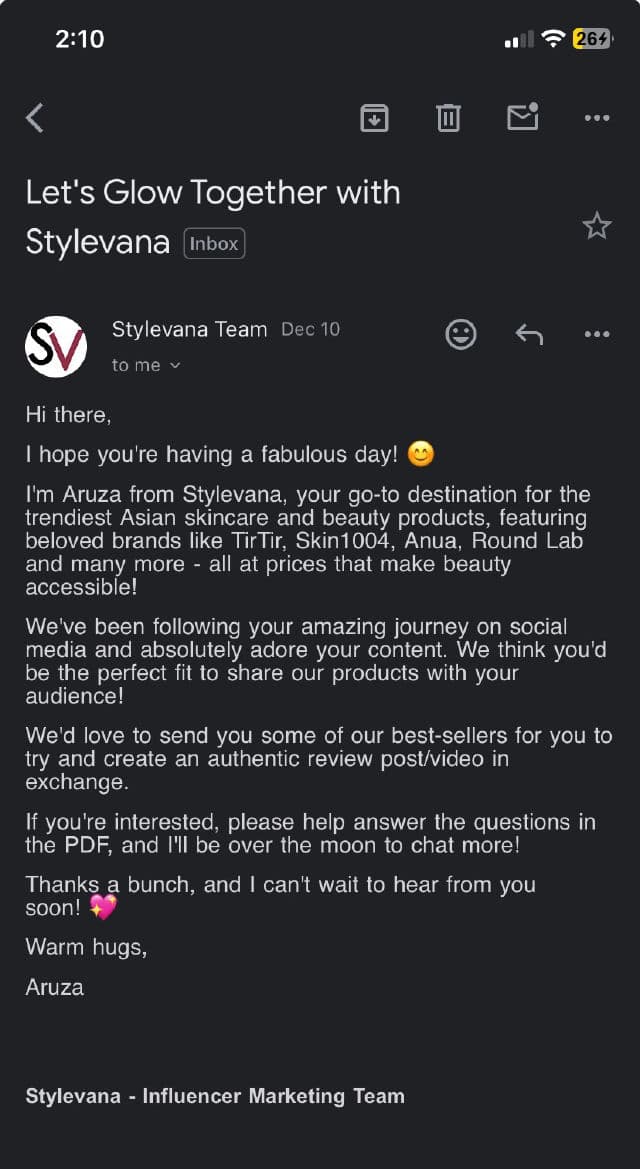Viewport: 640px width, 1169px height.
Task: Tap the email subject title
Action: [x=212, y=216]
